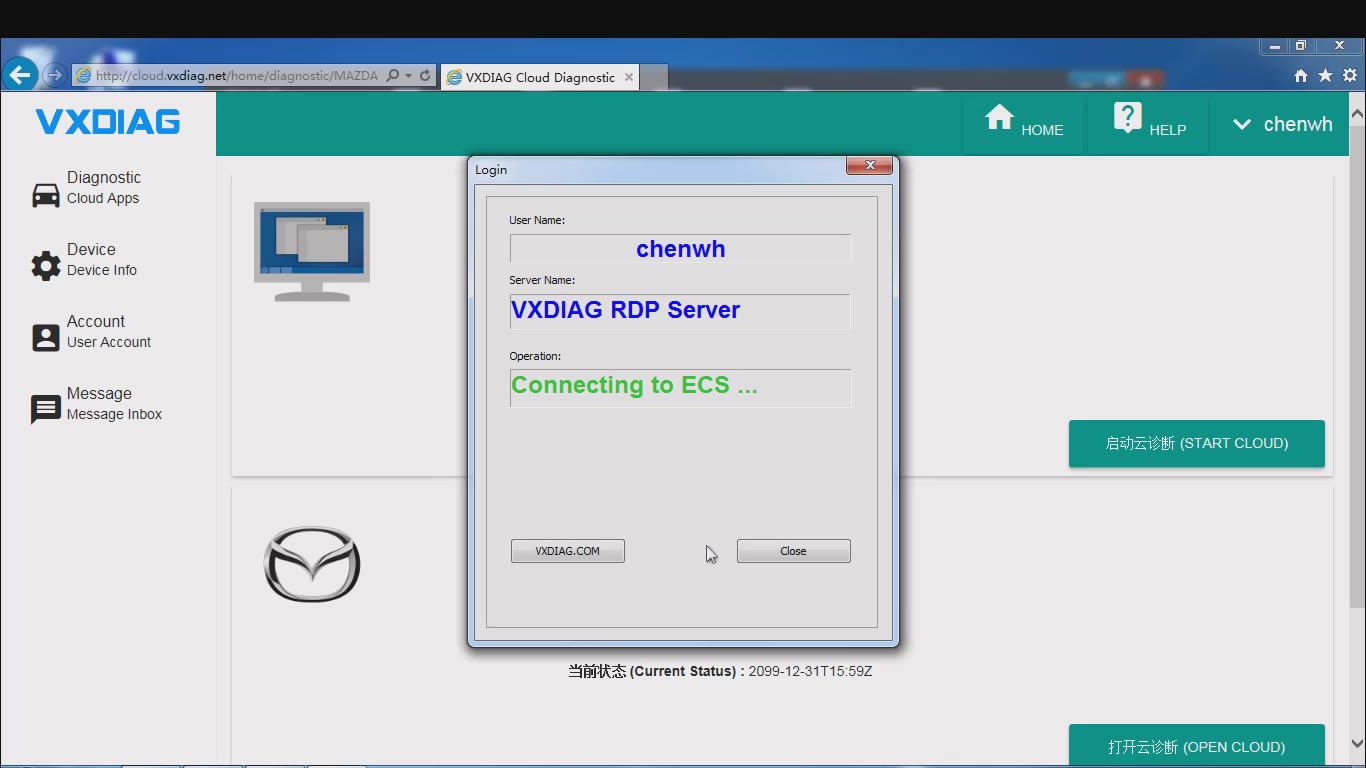Open browser home via house icon

pos(1300,75)
